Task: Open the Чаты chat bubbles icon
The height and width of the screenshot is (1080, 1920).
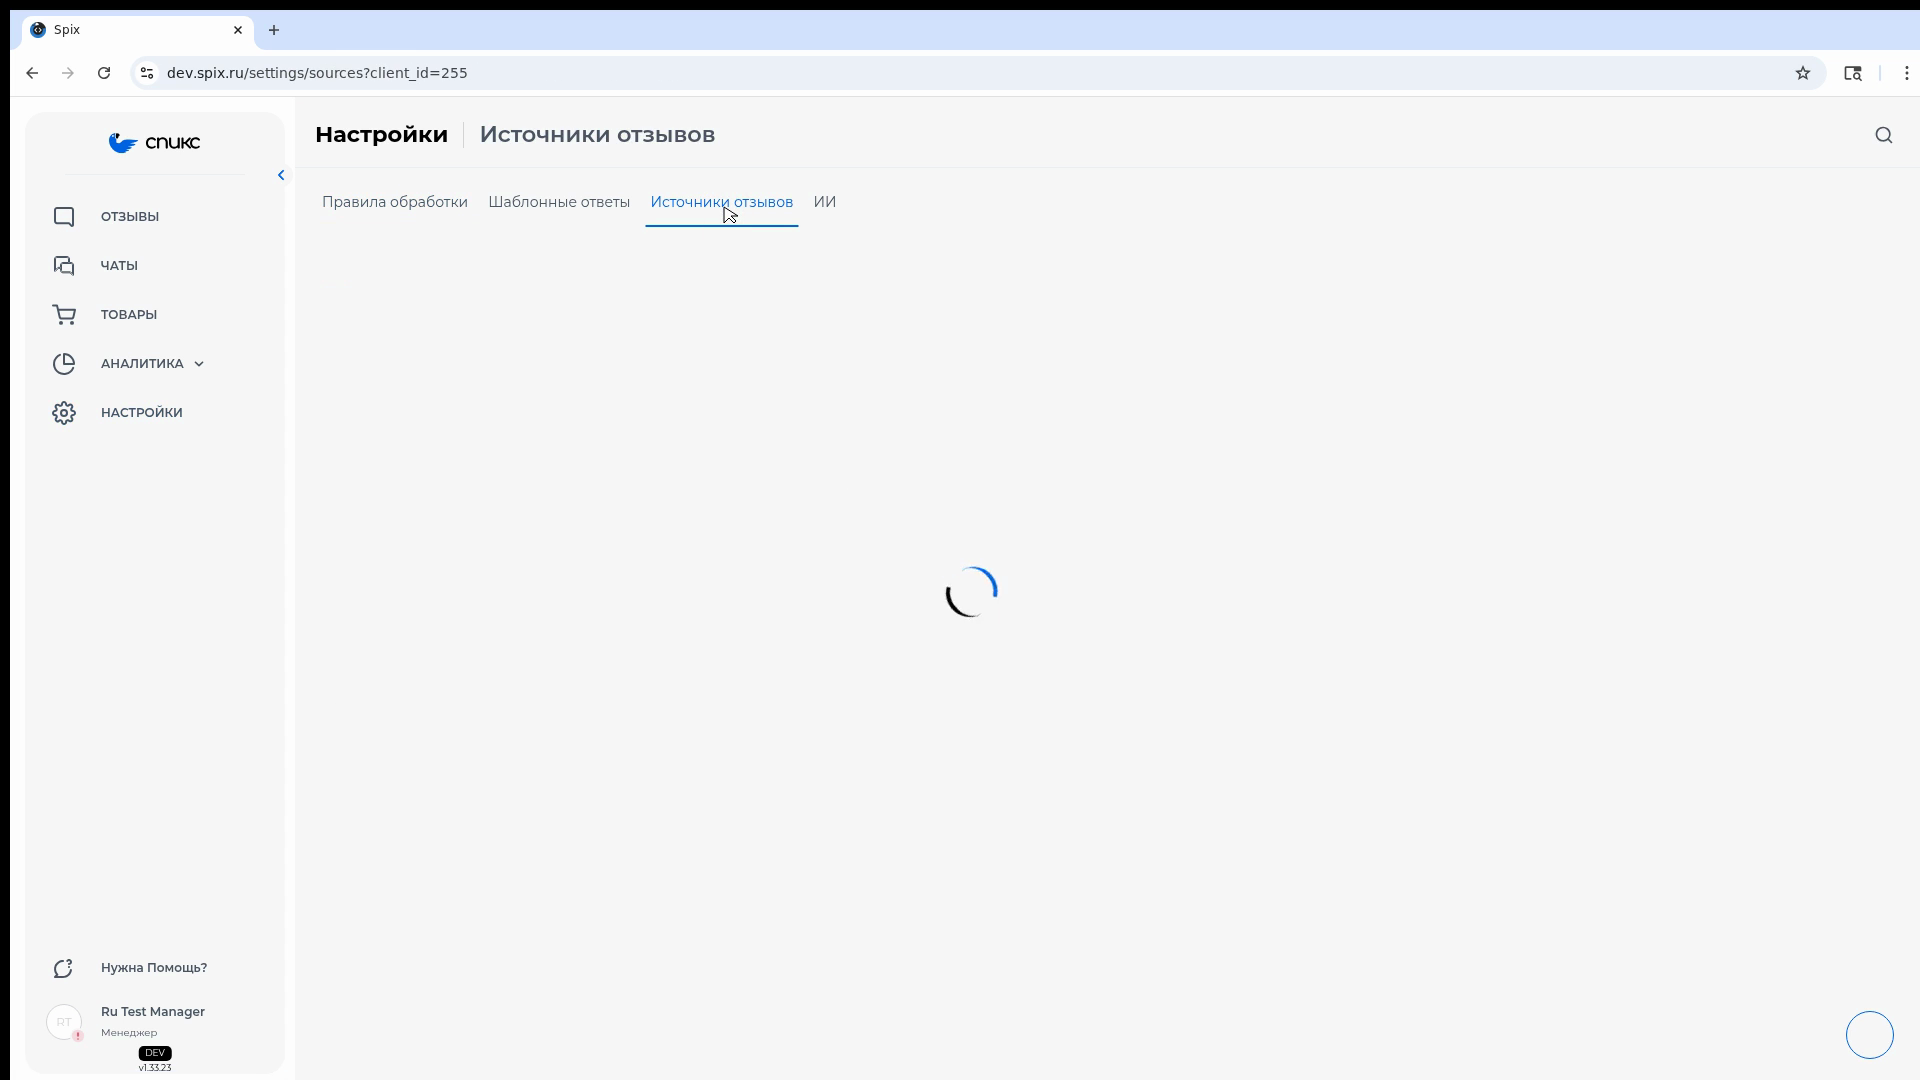Action: coord(64,266)
